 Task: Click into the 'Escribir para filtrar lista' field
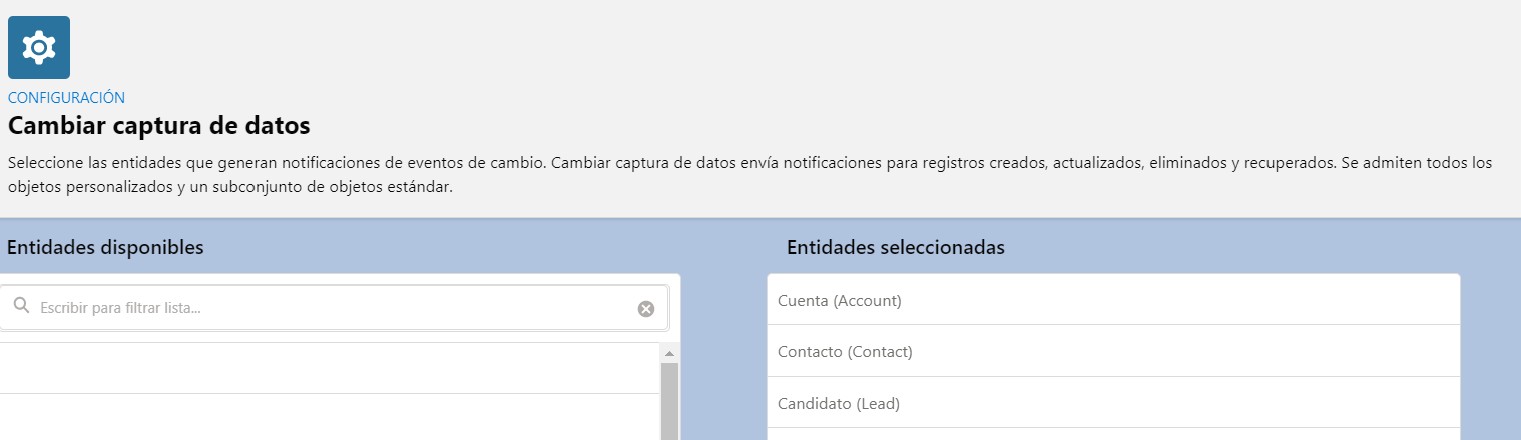(x=330, y=308)
